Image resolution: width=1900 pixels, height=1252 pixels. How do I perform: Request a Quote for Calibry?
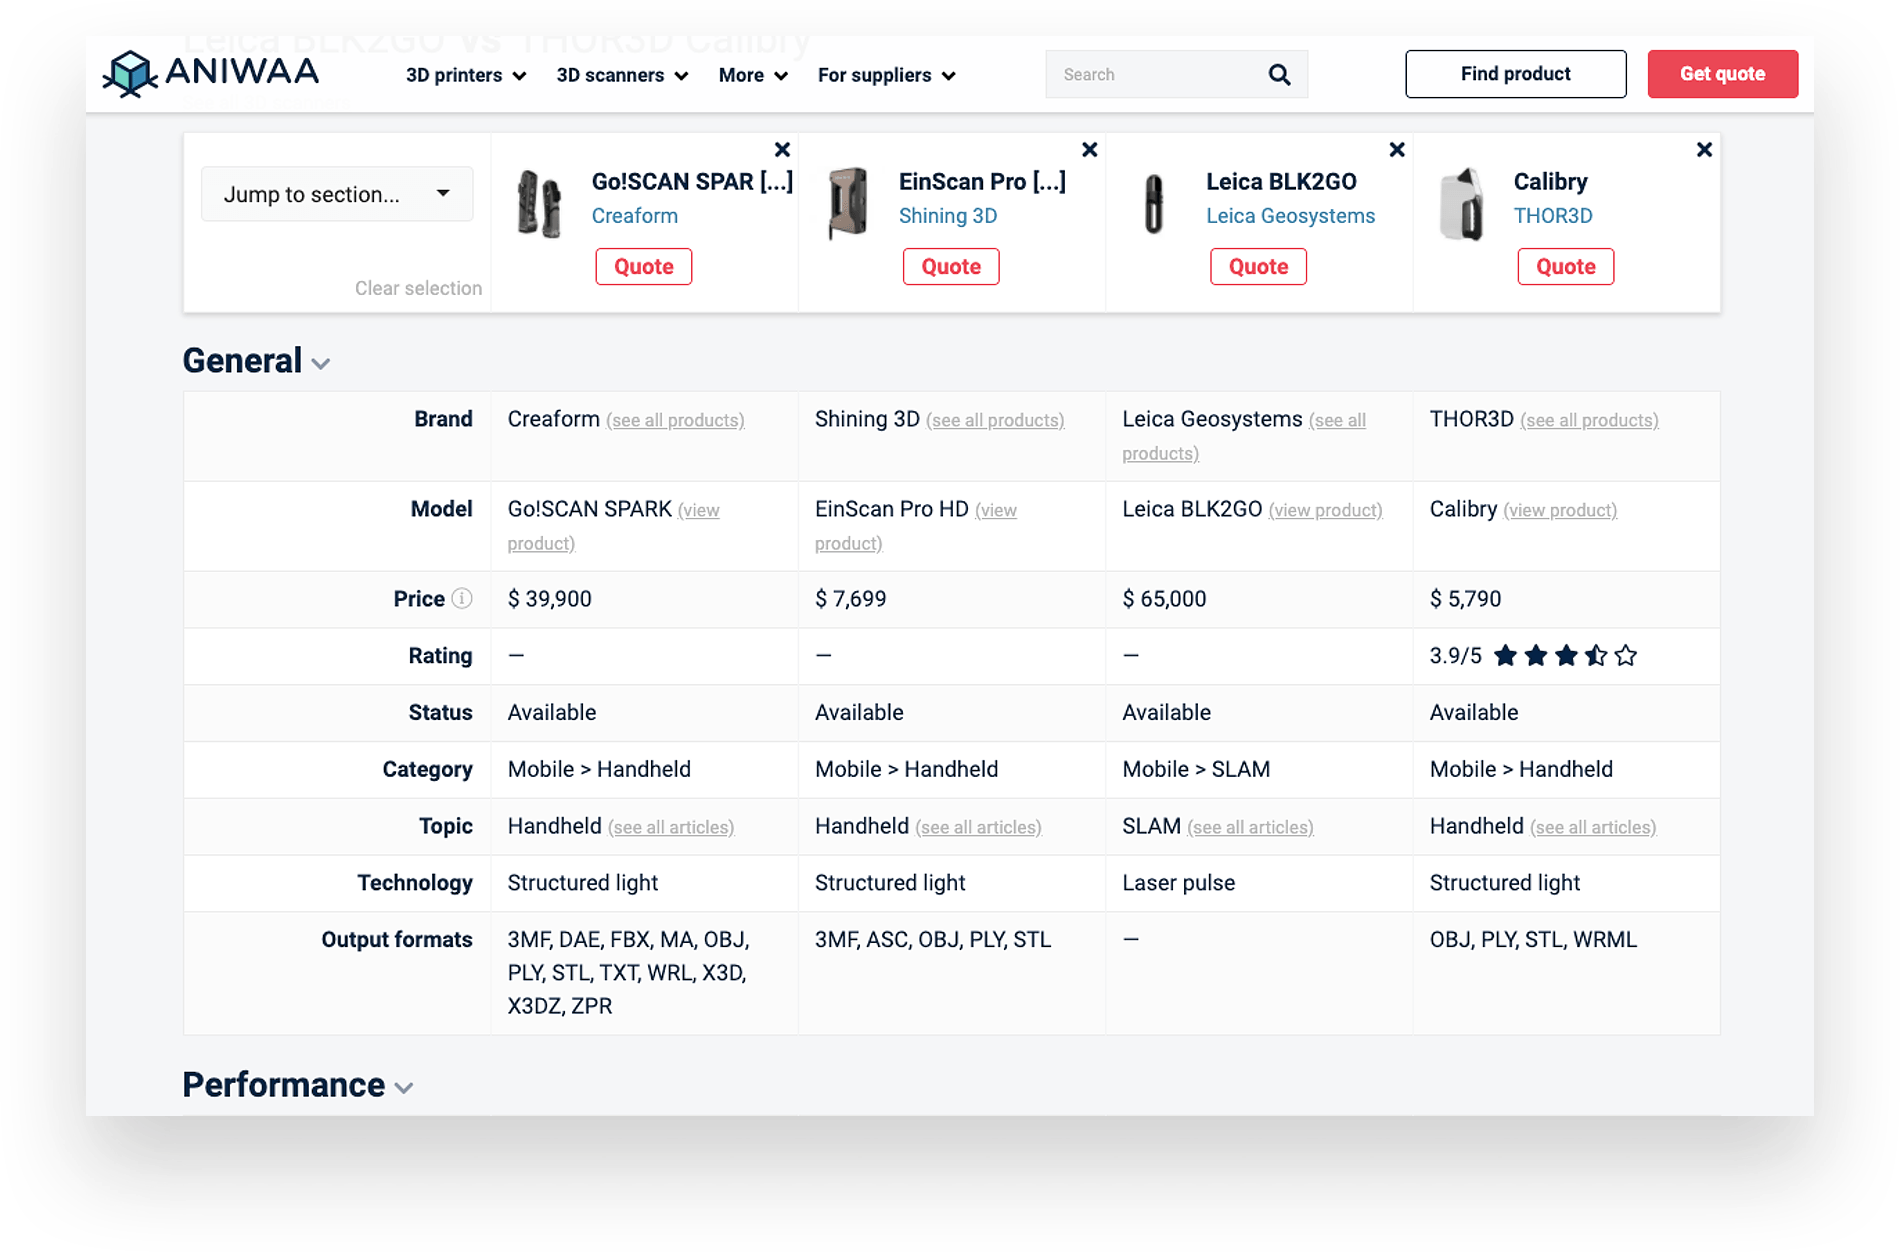coord(1565,267)
